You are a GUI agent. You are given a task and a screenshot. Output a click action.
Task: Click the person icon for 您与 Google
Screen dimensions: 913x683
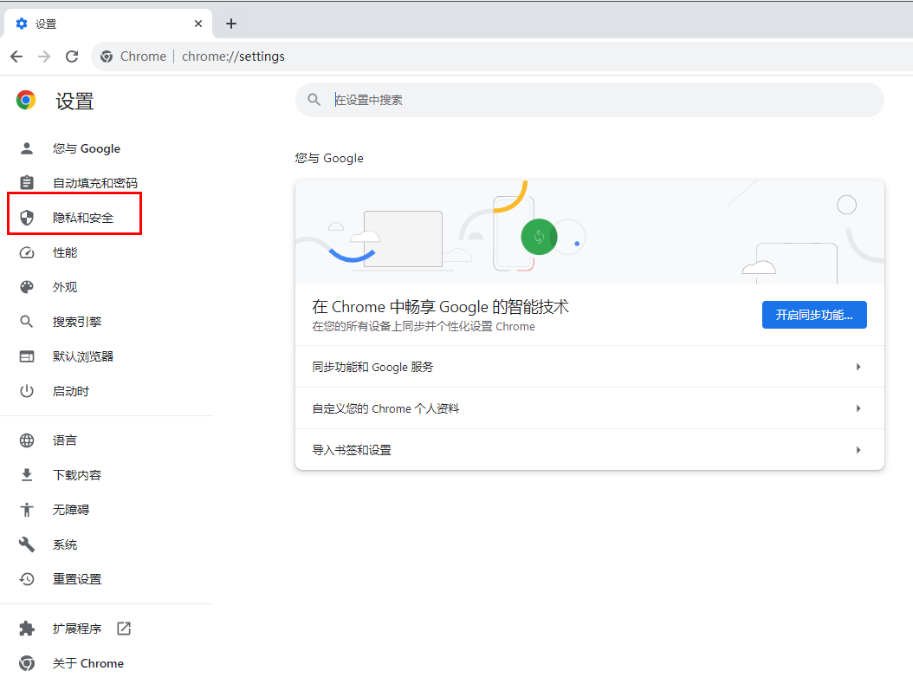[27, 148]
